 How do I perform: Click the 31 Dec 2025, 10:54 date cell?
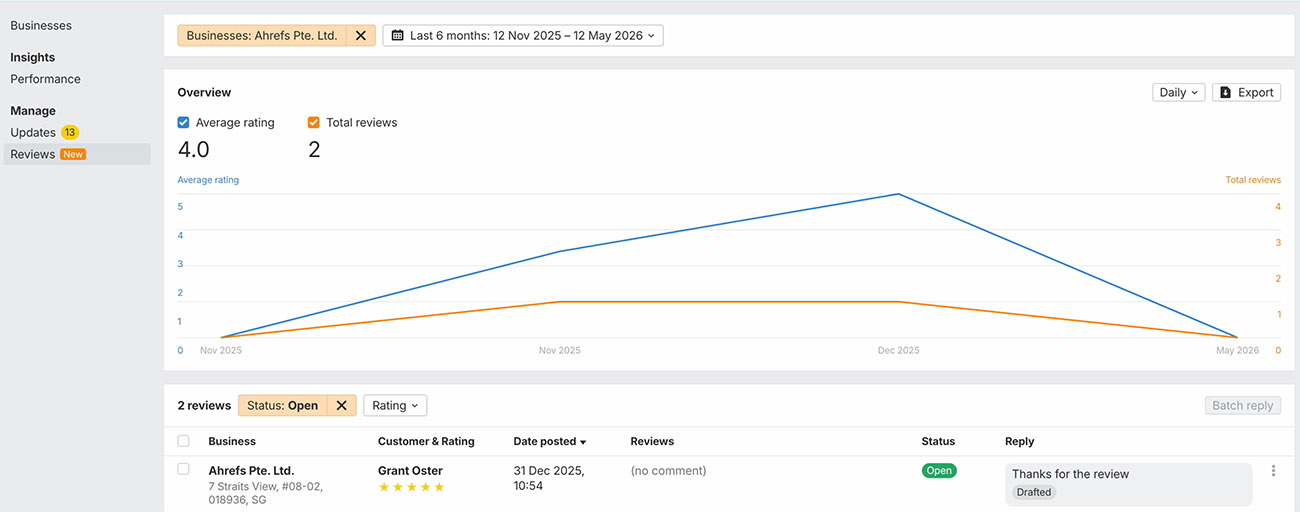(x=549, y=477)
